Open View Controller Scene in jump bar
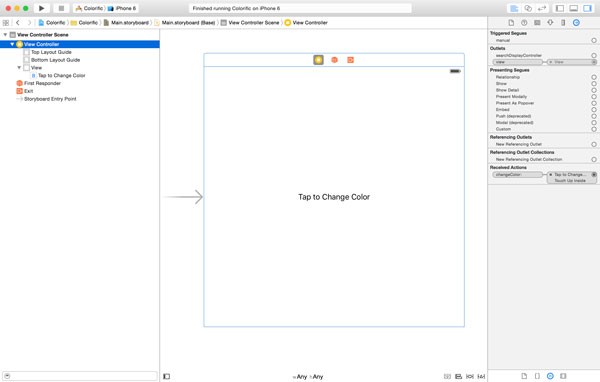Image resolution: width=600 pixels, height=382 pixels. 250,23
